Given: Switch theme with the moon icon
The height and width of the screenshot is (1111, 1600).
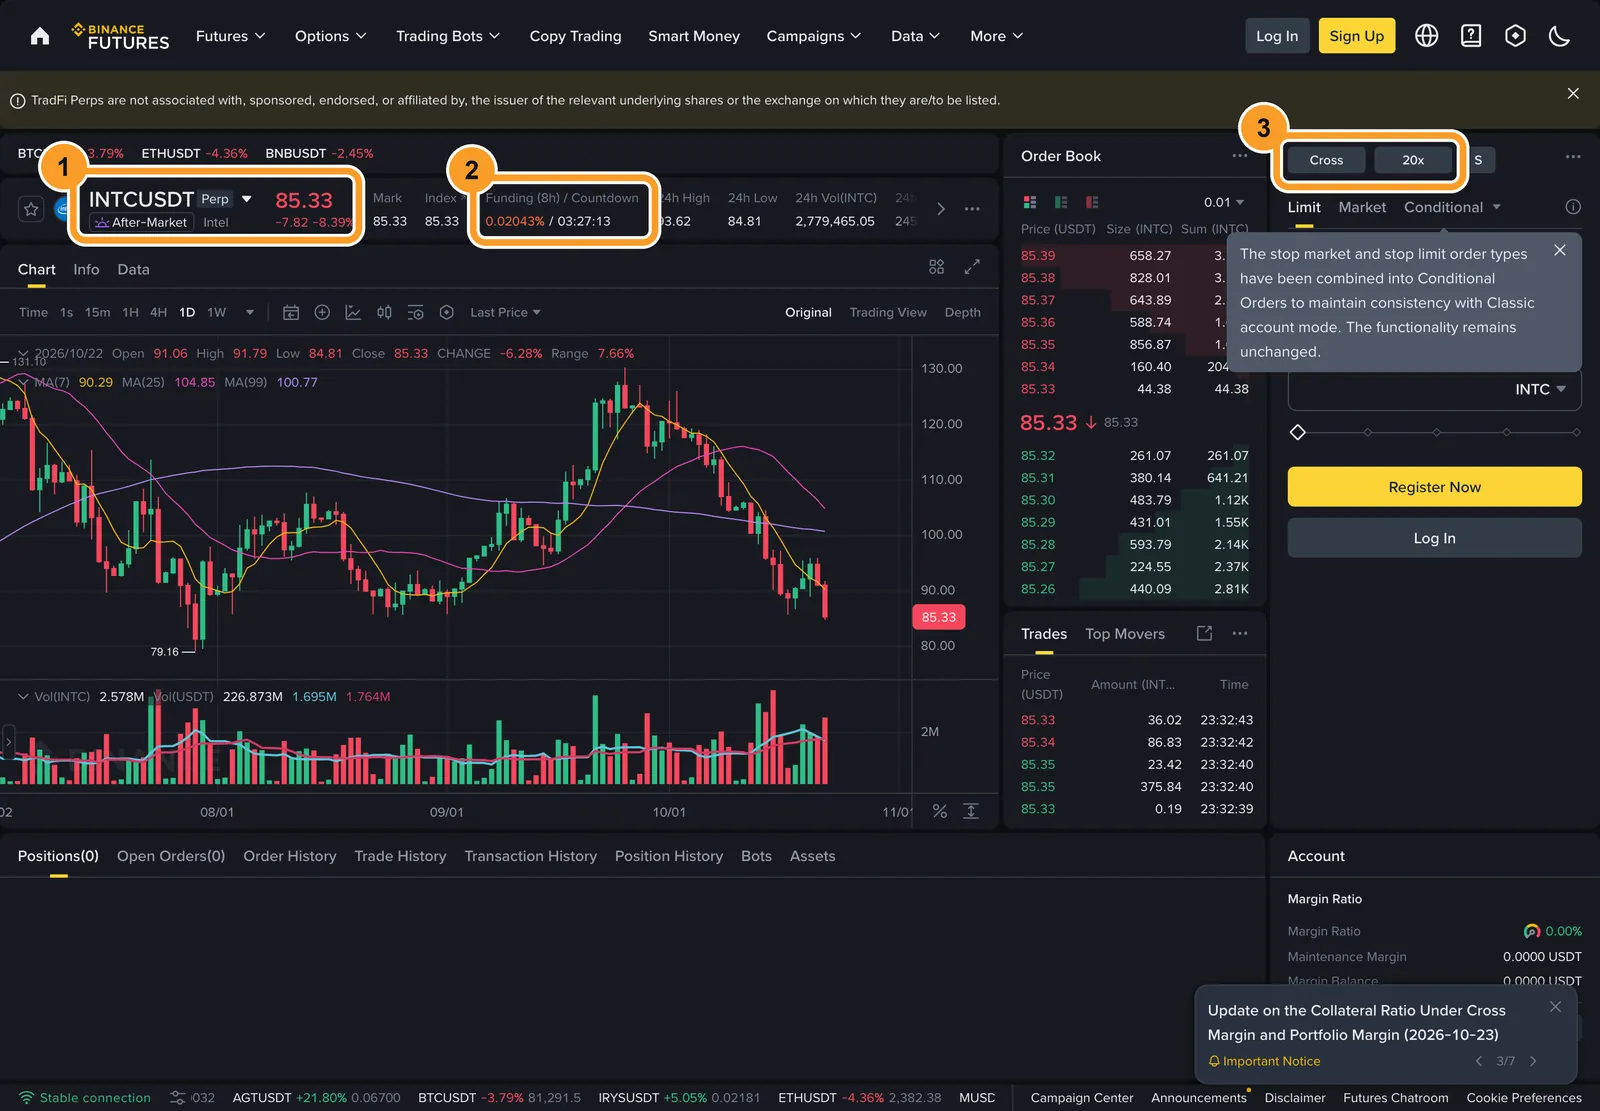Looking at the screenshot, I should (x=1560, y=36).
